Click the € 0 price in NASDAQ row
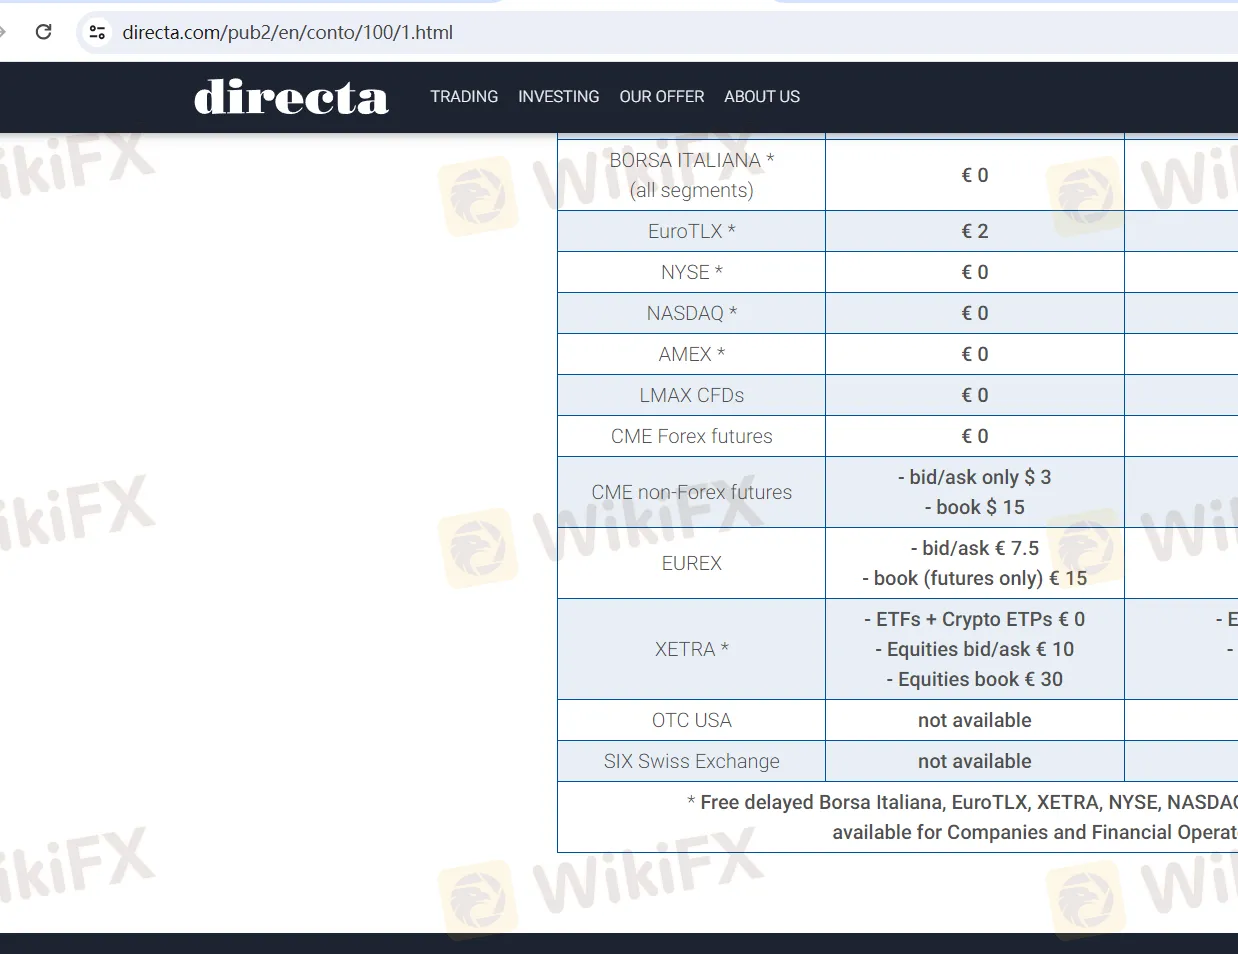Viewport: 1238px width, 954px height. point(975,313)
